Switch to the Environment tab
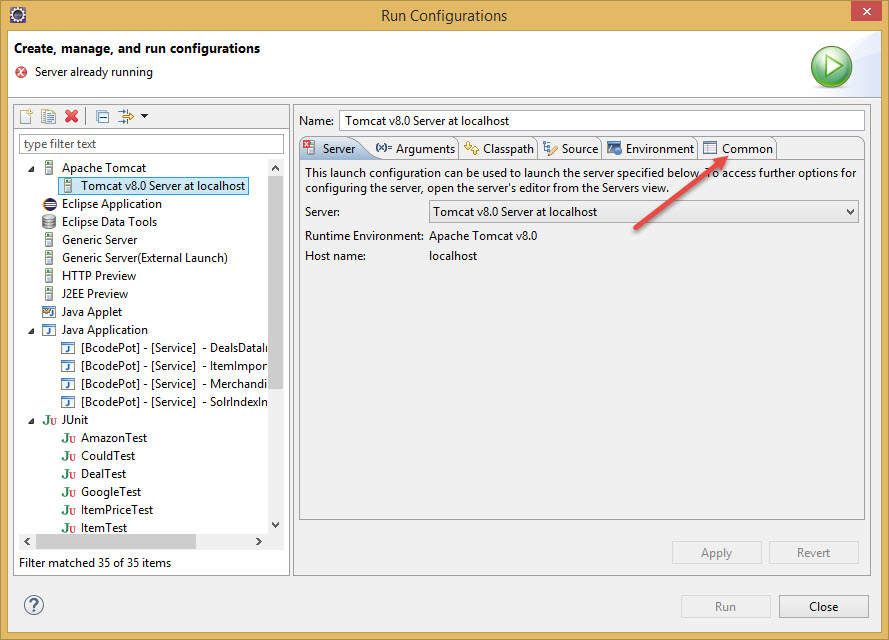This screenshot has height=640, width=889. 650,149
